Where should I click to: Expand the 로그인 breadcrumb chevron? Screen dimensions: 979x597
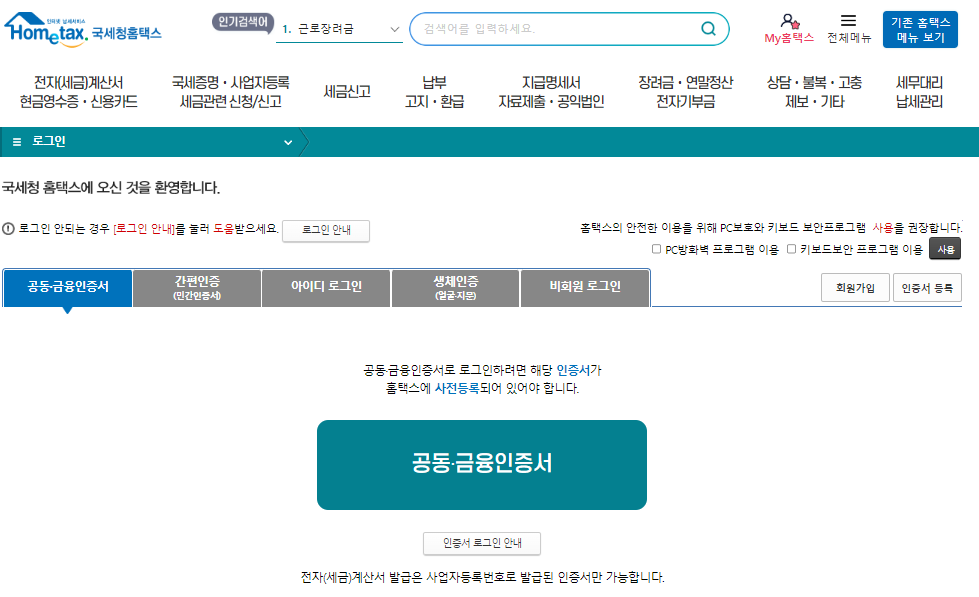[x=289, y=142]
